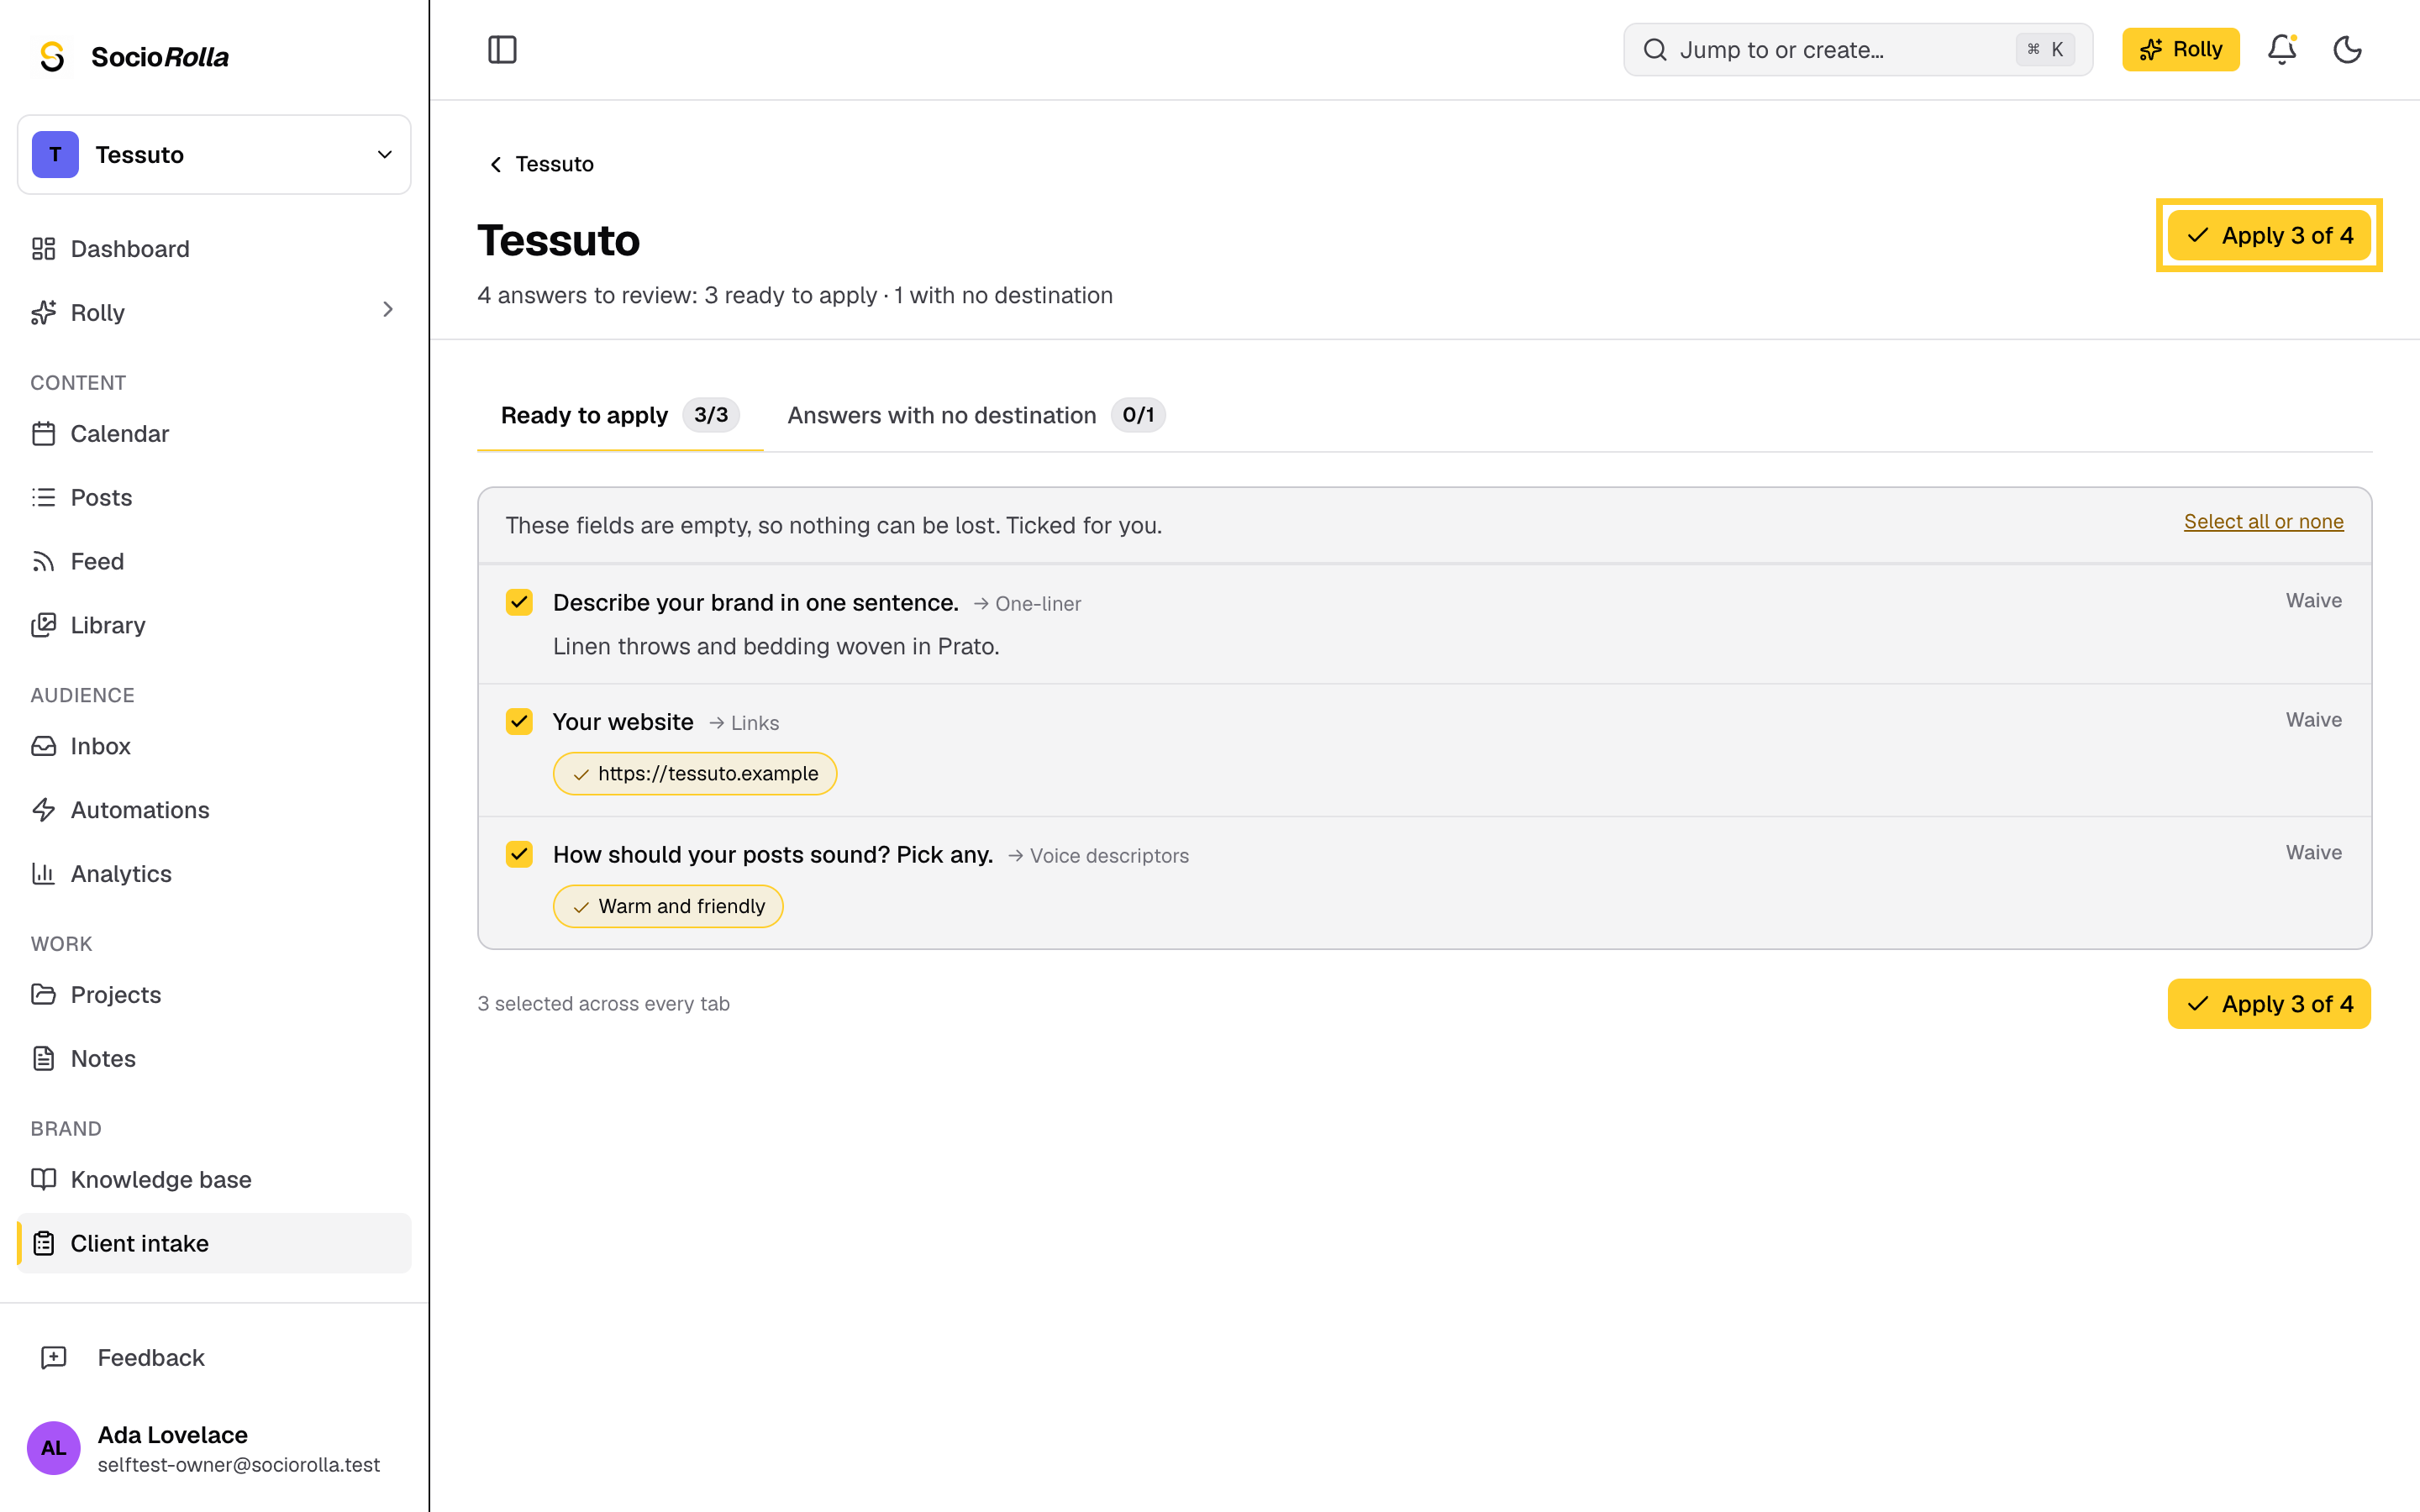Click the SocioRolla logo
The image size is (2420, 1512).
133,57
